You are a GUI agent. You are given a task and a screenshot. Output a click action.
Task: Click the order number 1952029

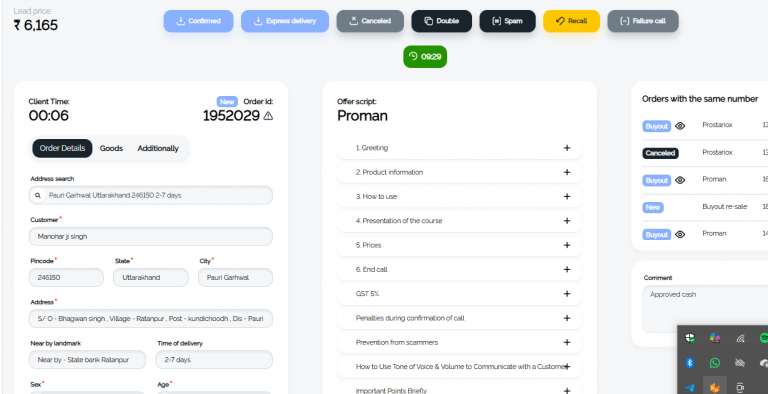[231, 116]
